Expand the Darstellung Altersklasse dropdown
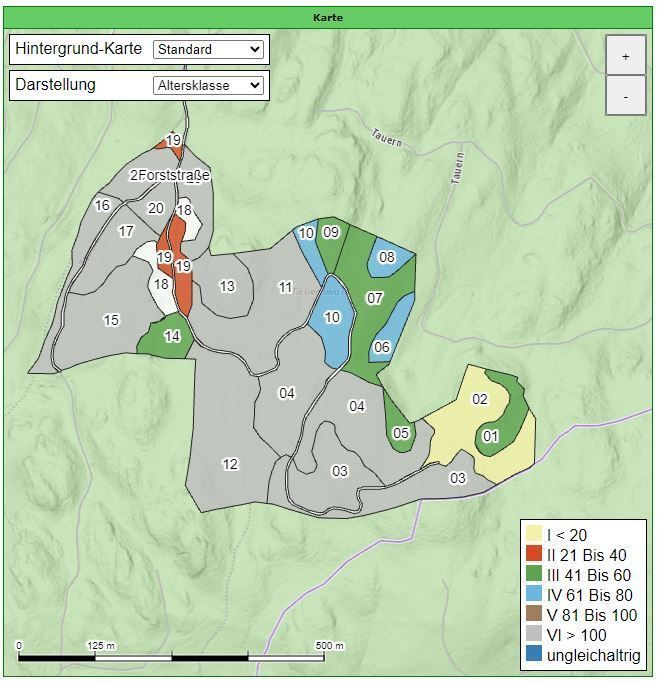The image size is (657, 681). (208, 86)
